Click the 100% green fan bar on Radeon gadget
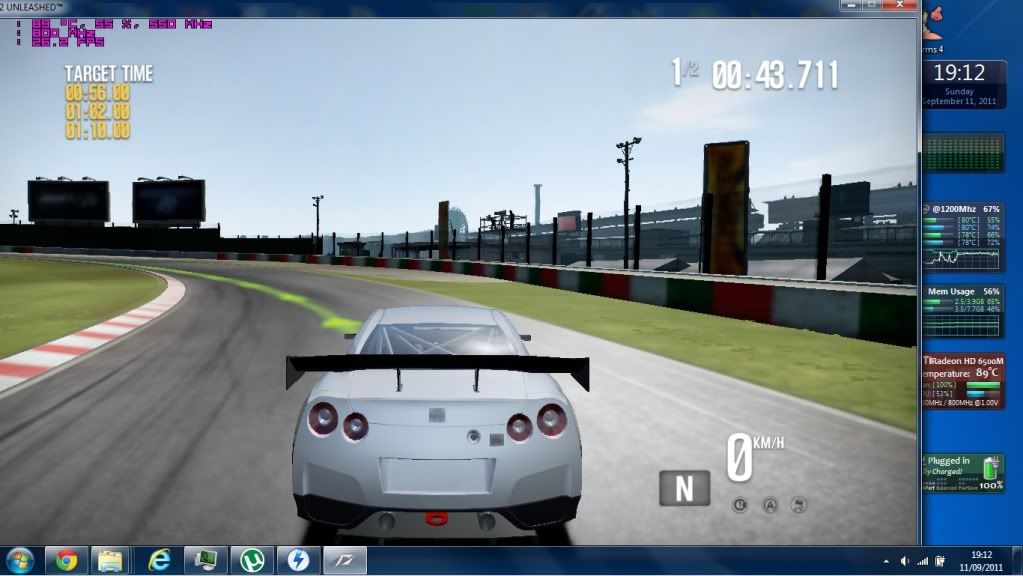The image size is (1023, 576). pos(983,385)
